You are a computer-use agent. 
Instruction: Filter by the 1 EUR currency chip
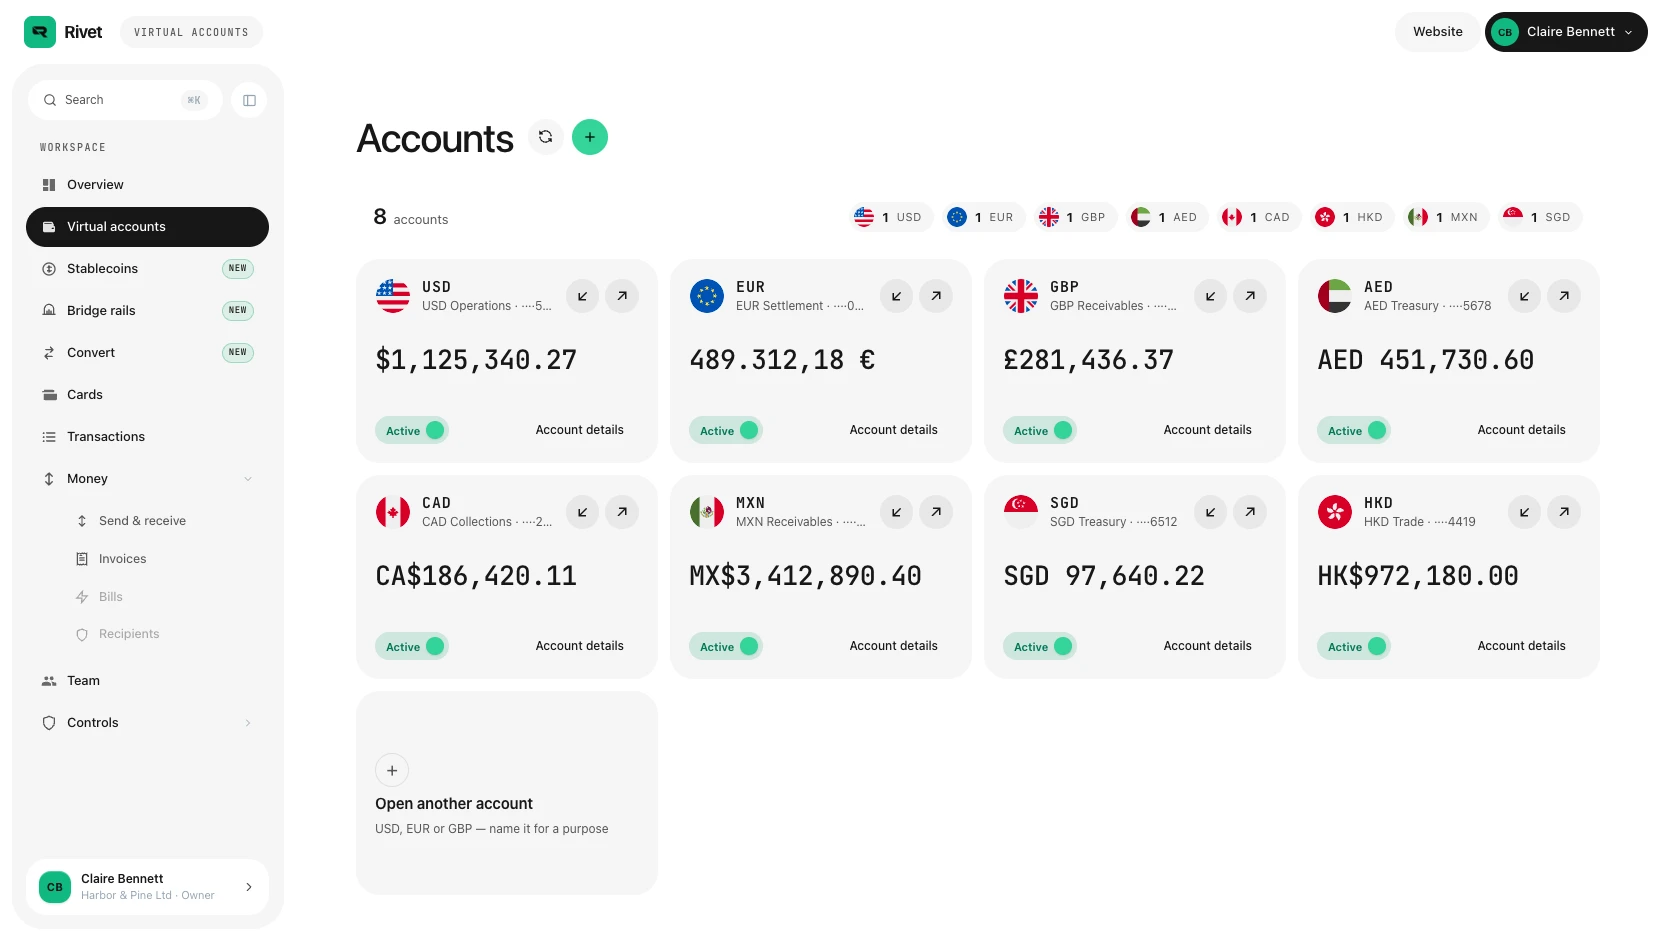click(x=983, y=217)
